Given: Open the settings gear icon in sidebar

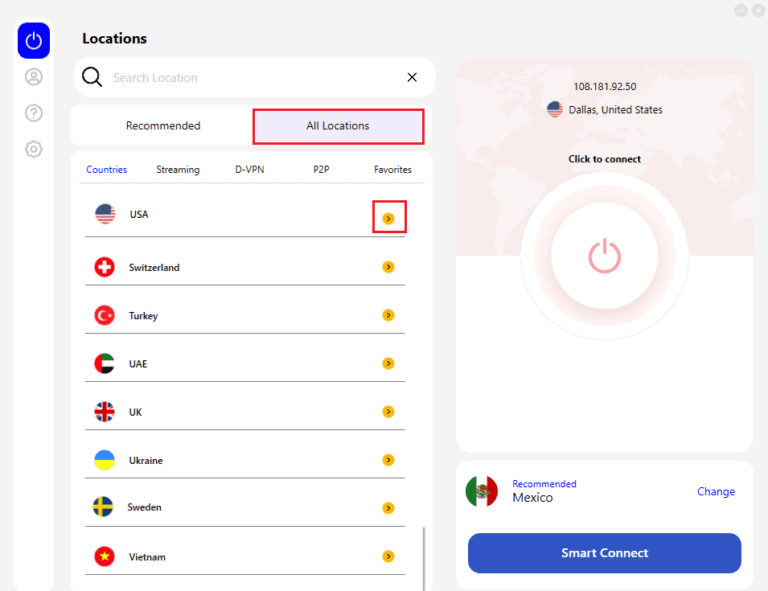Looking at the screenshot, I should pos(34,149).
